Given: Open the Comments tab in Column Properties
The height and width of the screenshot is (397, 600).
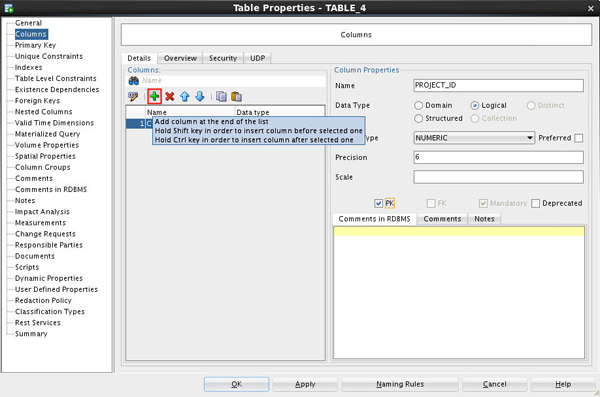Looking at the screenshot, I should [x=442, y=219].
